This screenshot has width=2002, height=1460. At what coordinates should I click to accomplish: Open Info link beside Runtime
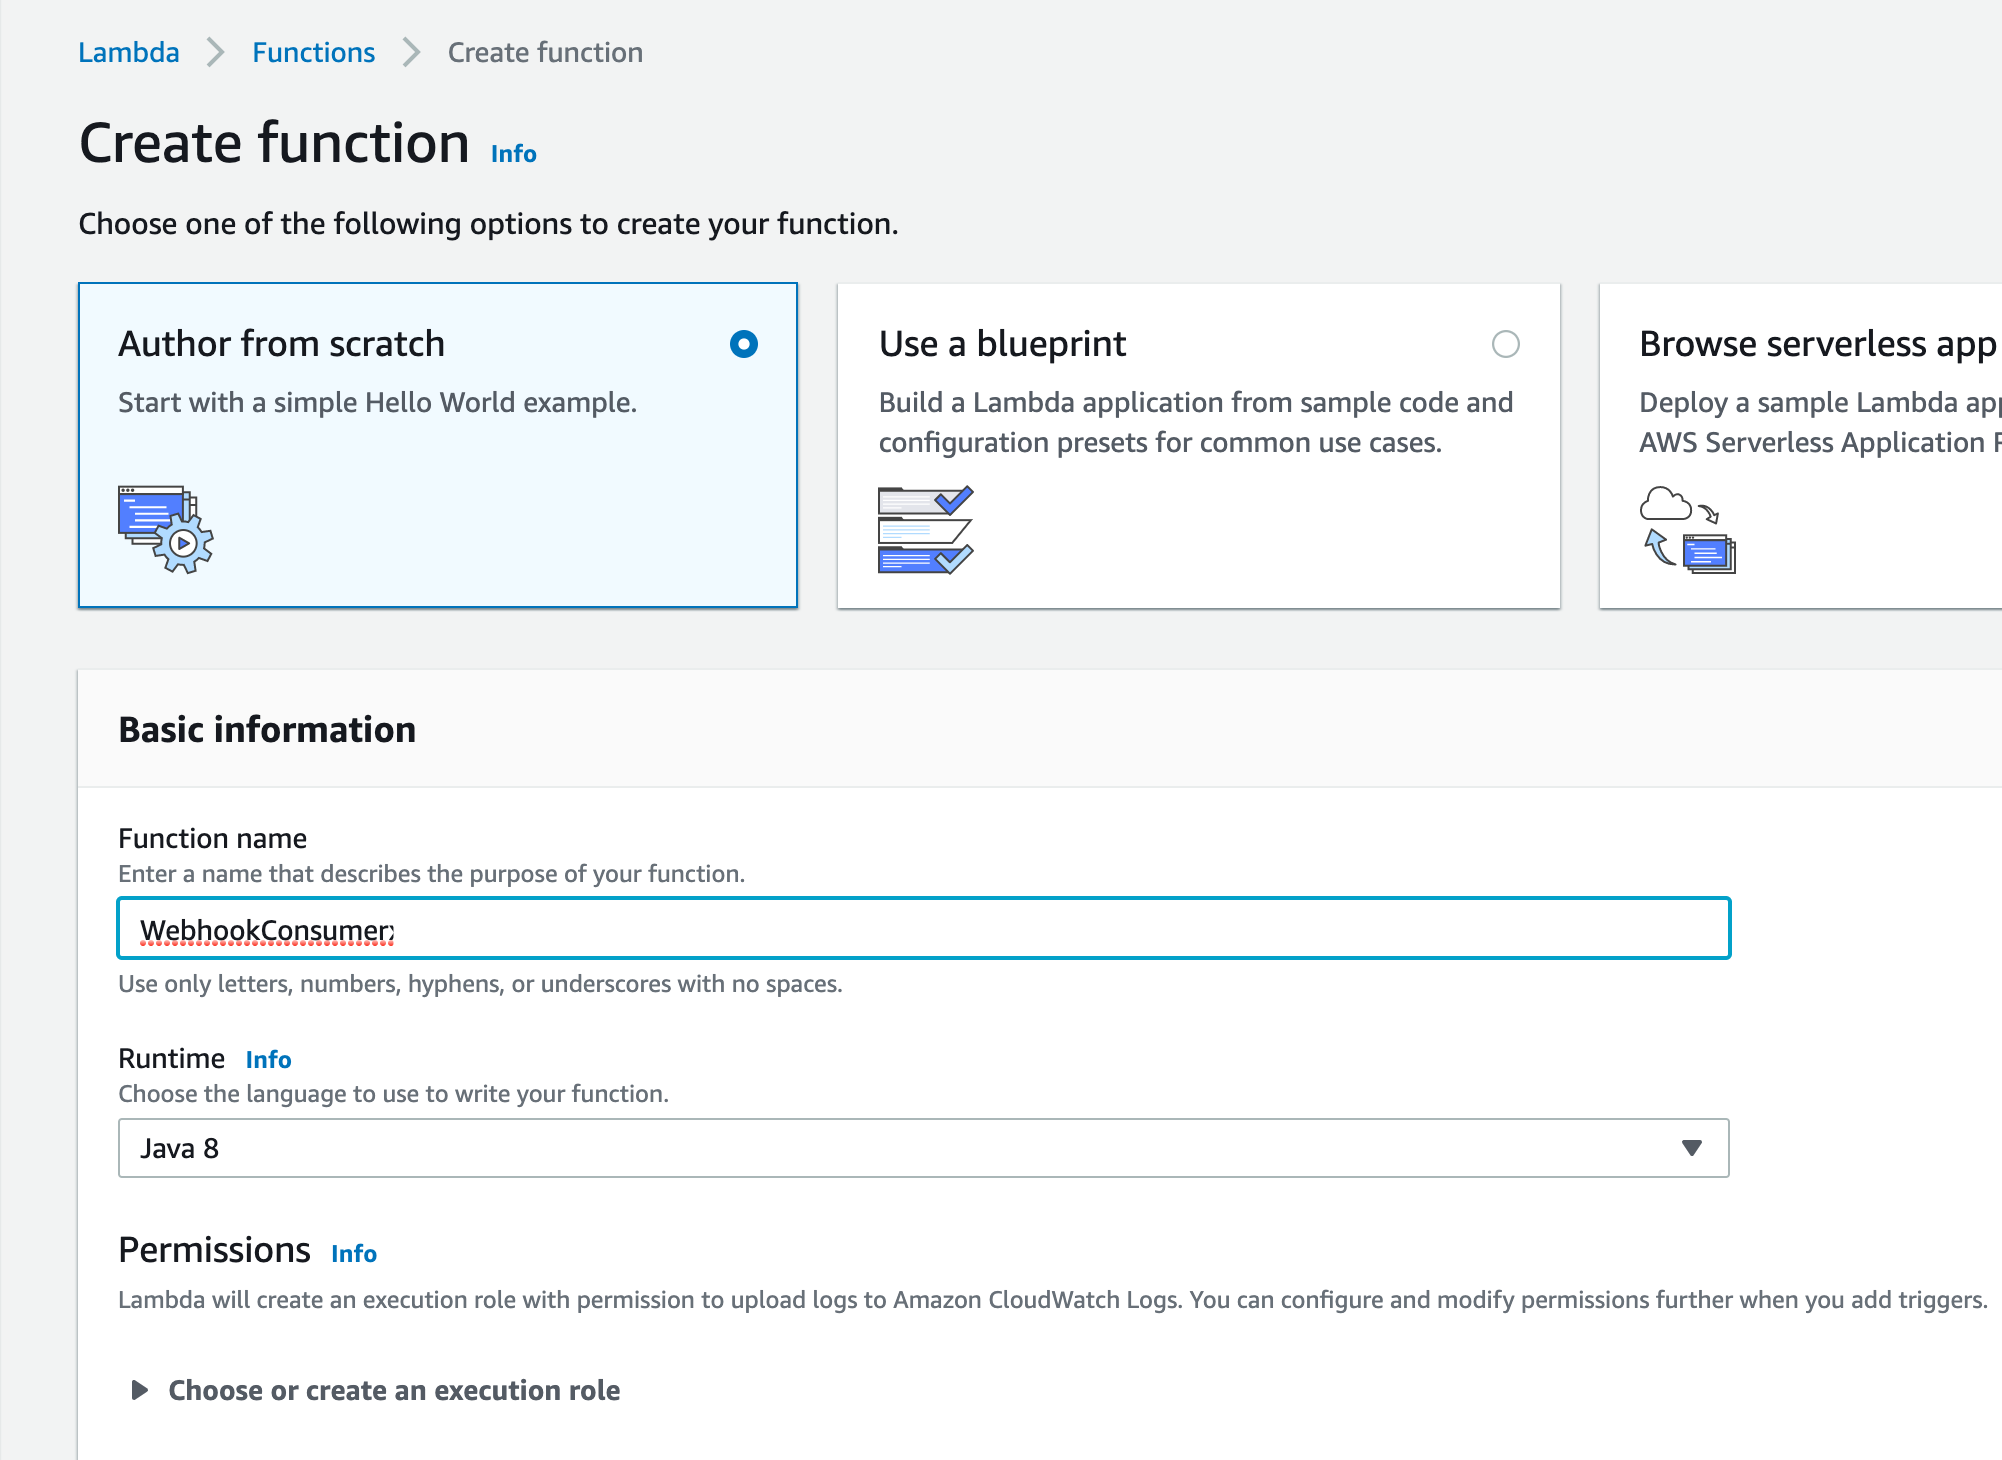(268, 1060)
